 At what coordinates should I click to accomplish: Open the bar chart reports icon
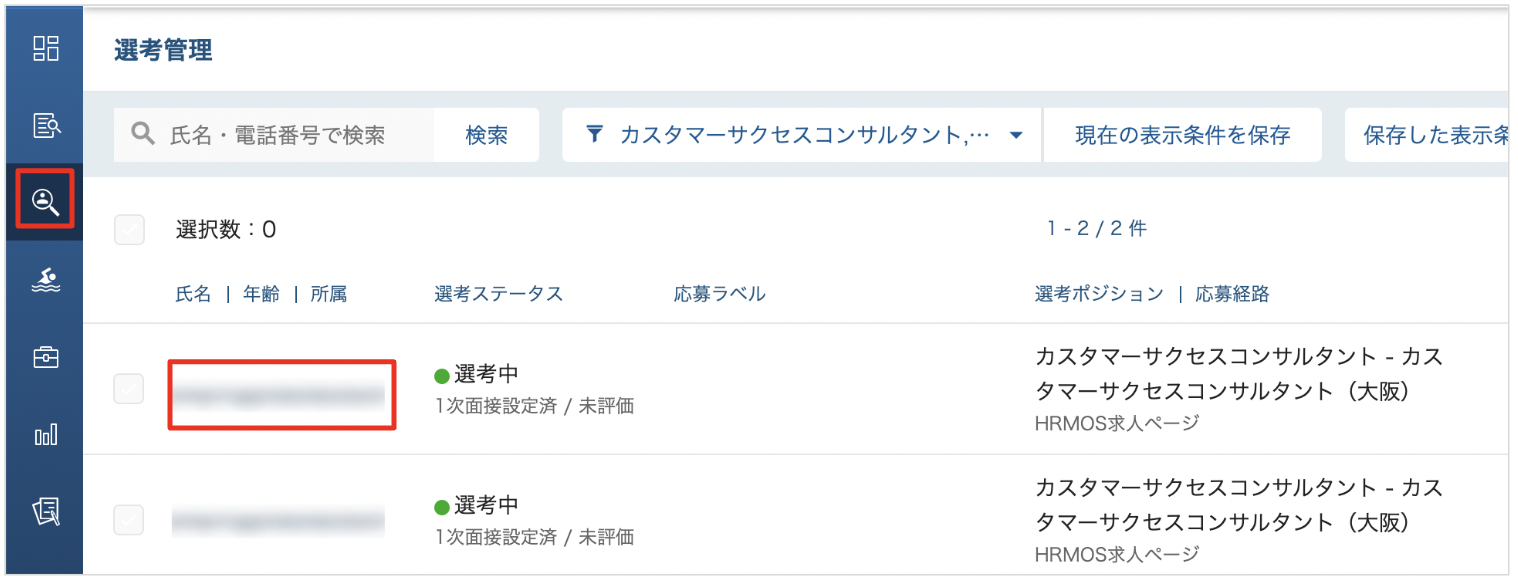(x=46, y=434)
